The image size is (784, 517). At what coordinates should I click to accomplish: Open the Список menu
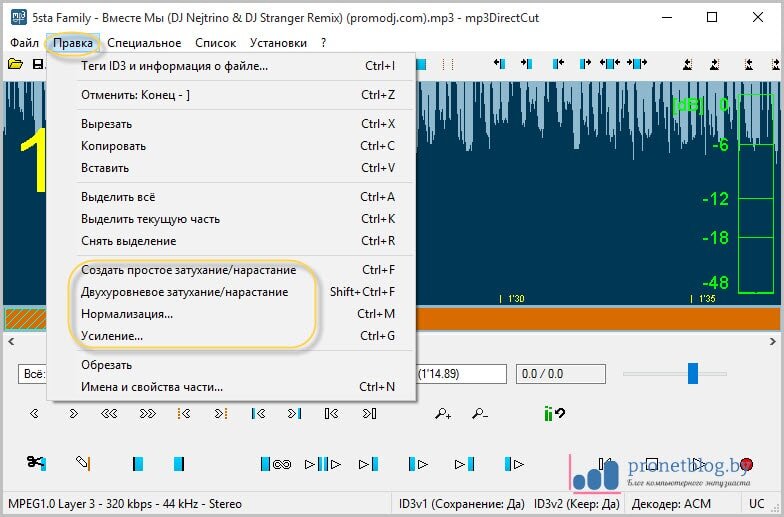click(x=216, y=43)
